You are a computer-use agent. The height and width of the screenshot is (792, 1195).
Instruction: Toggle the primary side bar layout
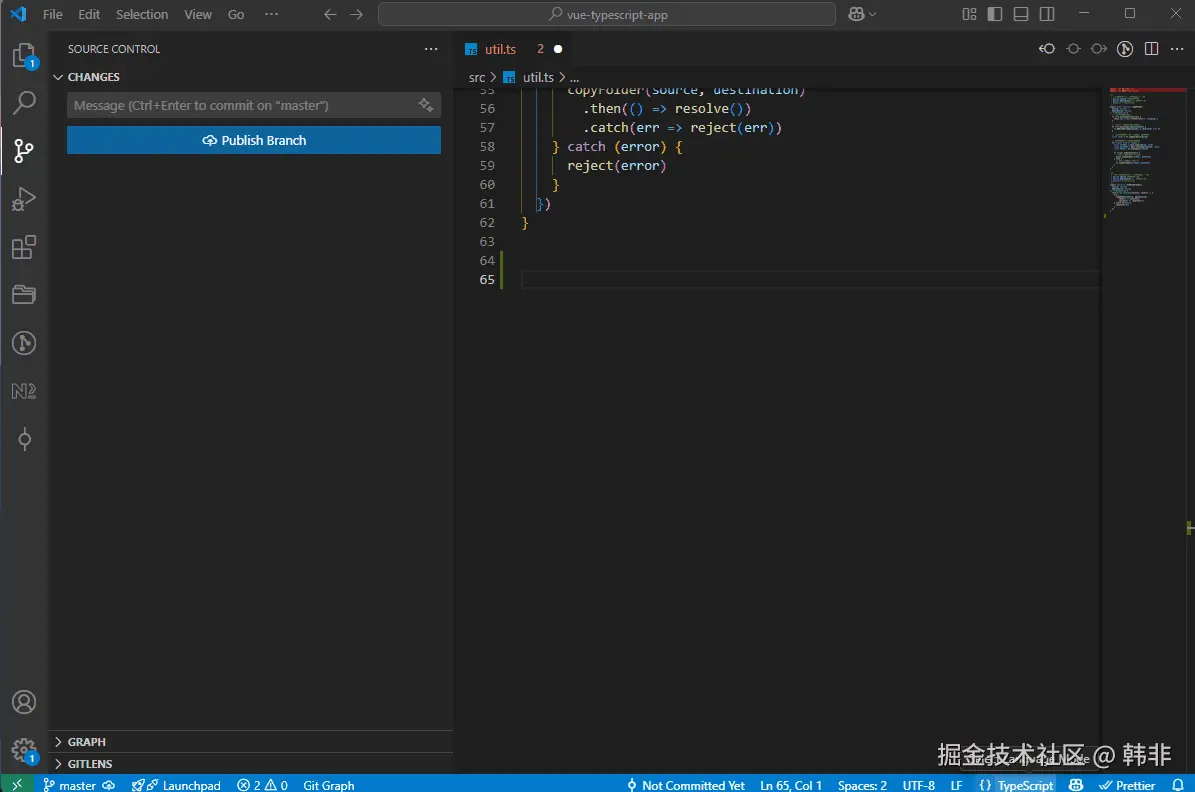coord(994,14)
